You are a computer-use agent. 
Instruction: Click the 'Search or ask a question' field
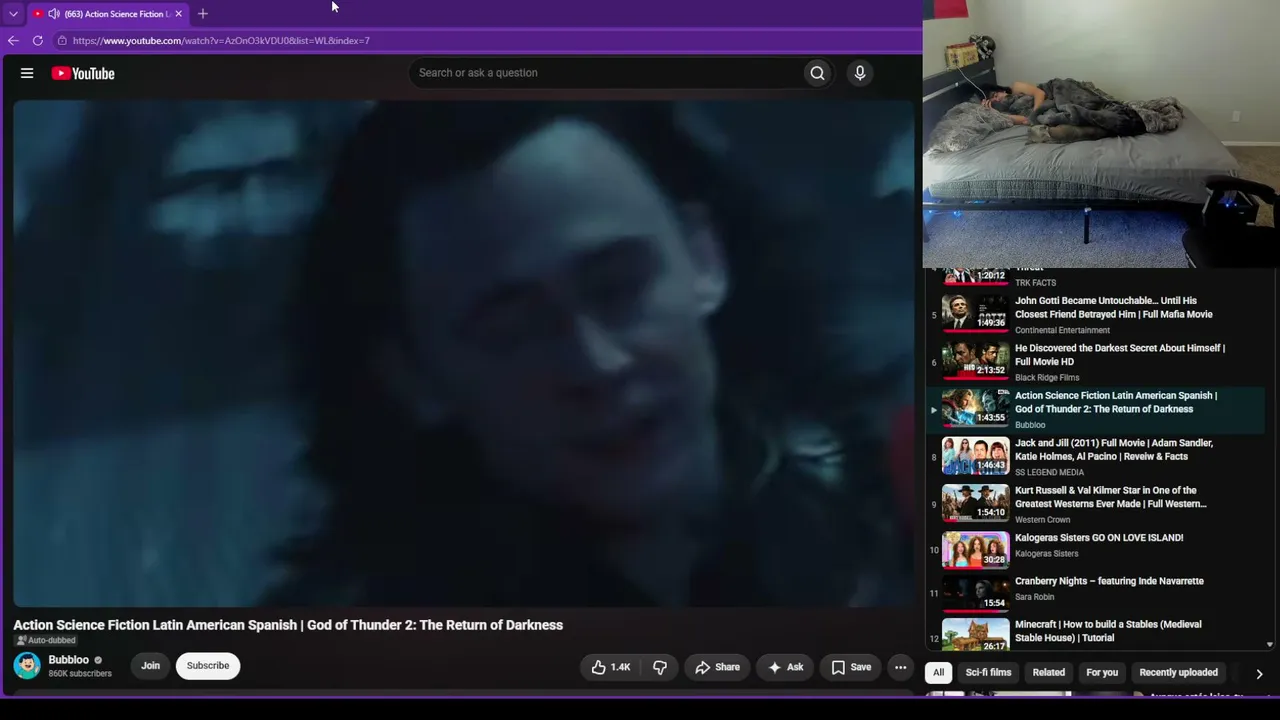[x=605, y=73]
